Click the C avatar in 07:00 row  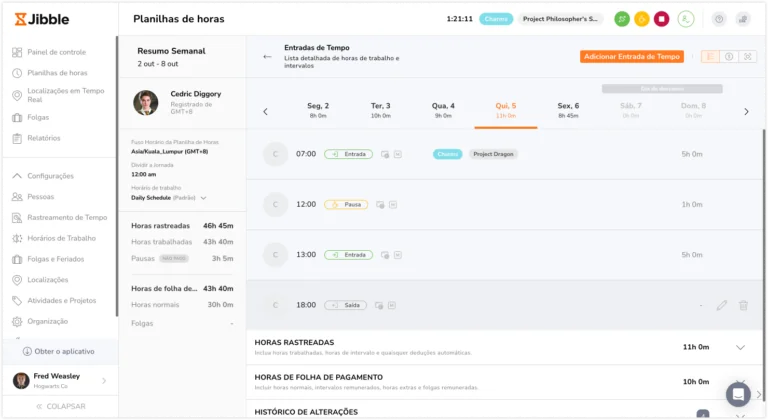(x=275, y=154)
